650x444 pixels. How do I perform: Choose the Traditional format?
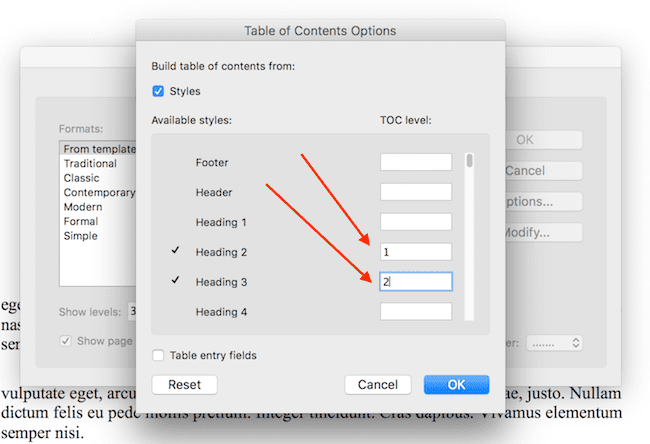pyautogui.click(x=91, y=163)
